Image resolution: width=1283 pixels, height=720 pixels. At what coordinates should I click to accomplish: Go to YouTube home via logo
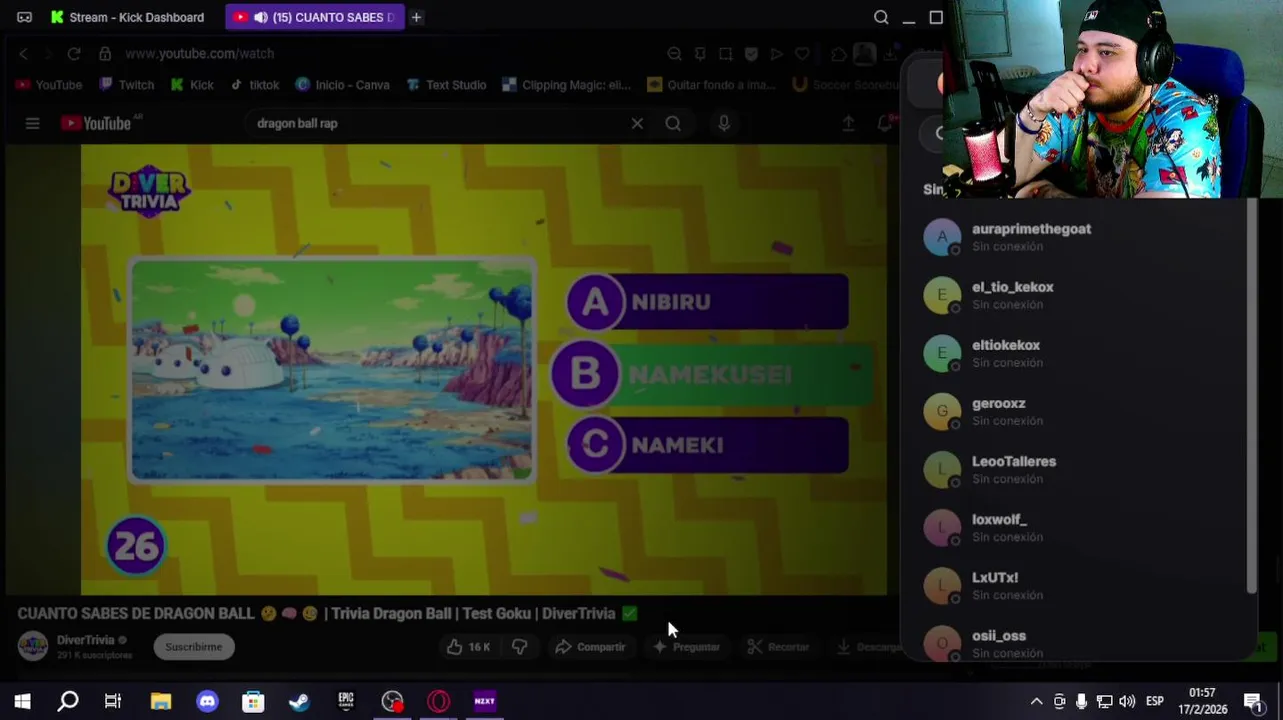[x=98, y=123]
